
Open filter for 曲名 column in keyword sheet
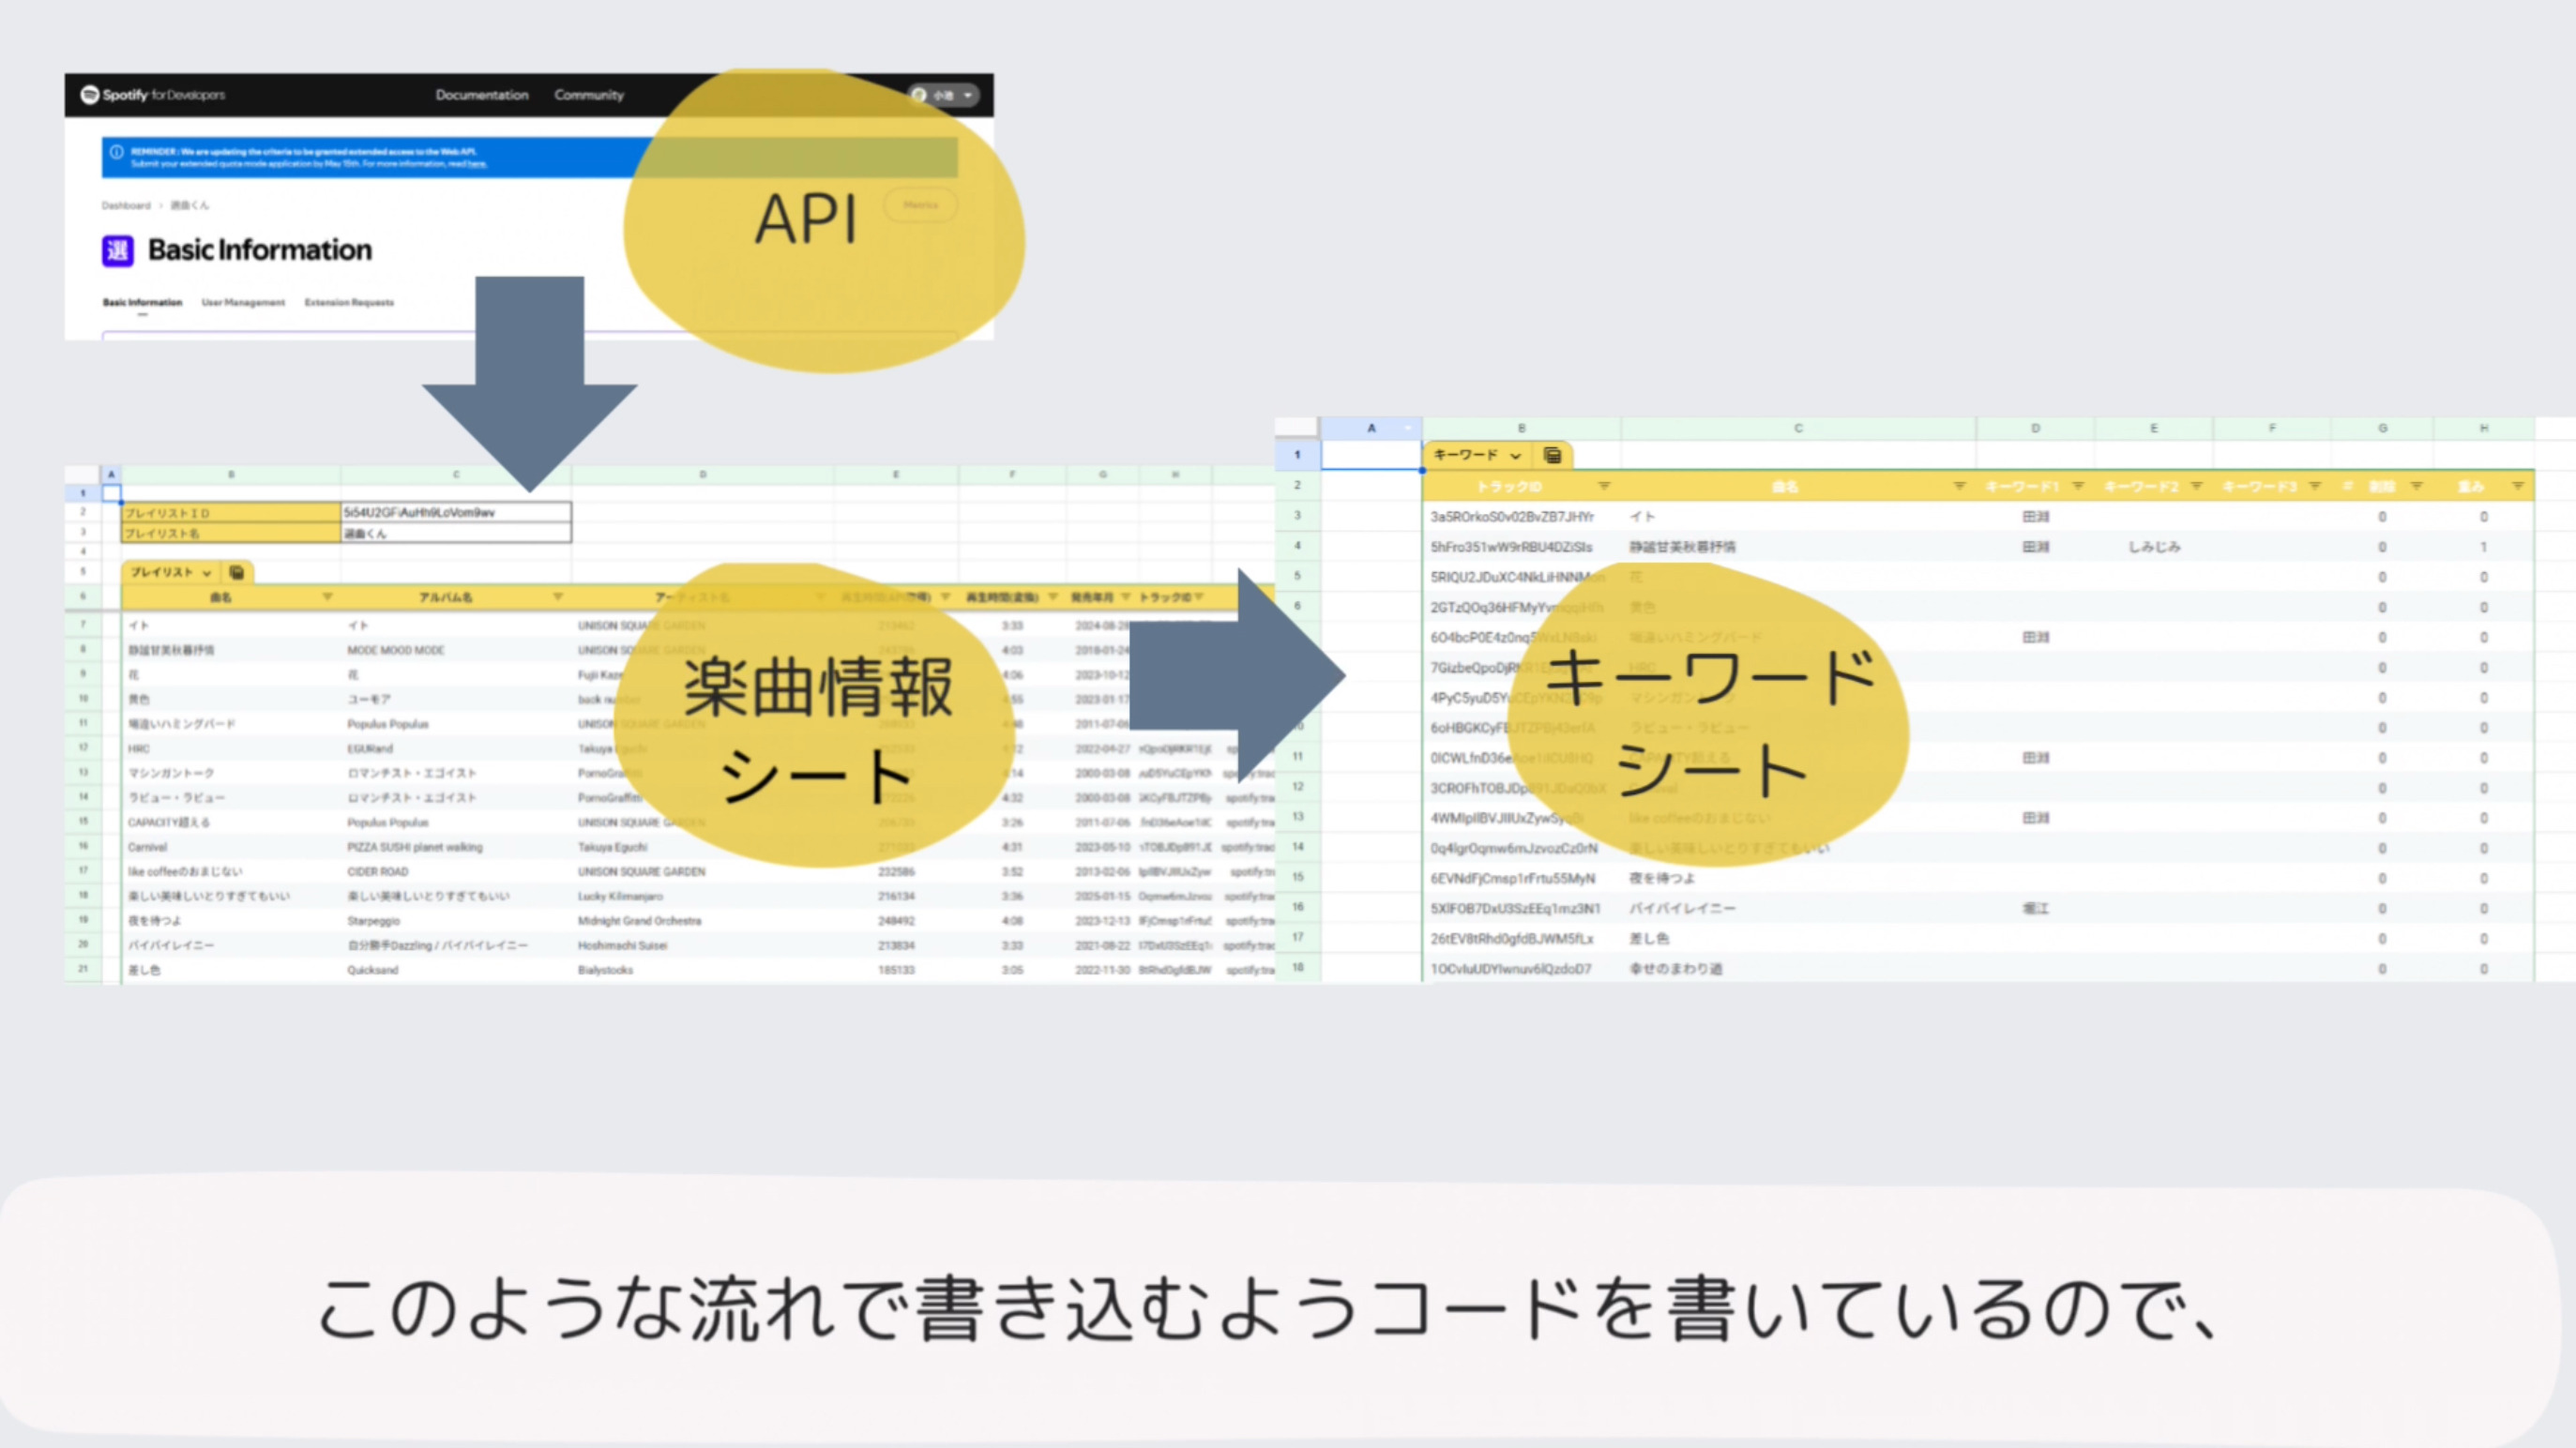(1959, 486)
